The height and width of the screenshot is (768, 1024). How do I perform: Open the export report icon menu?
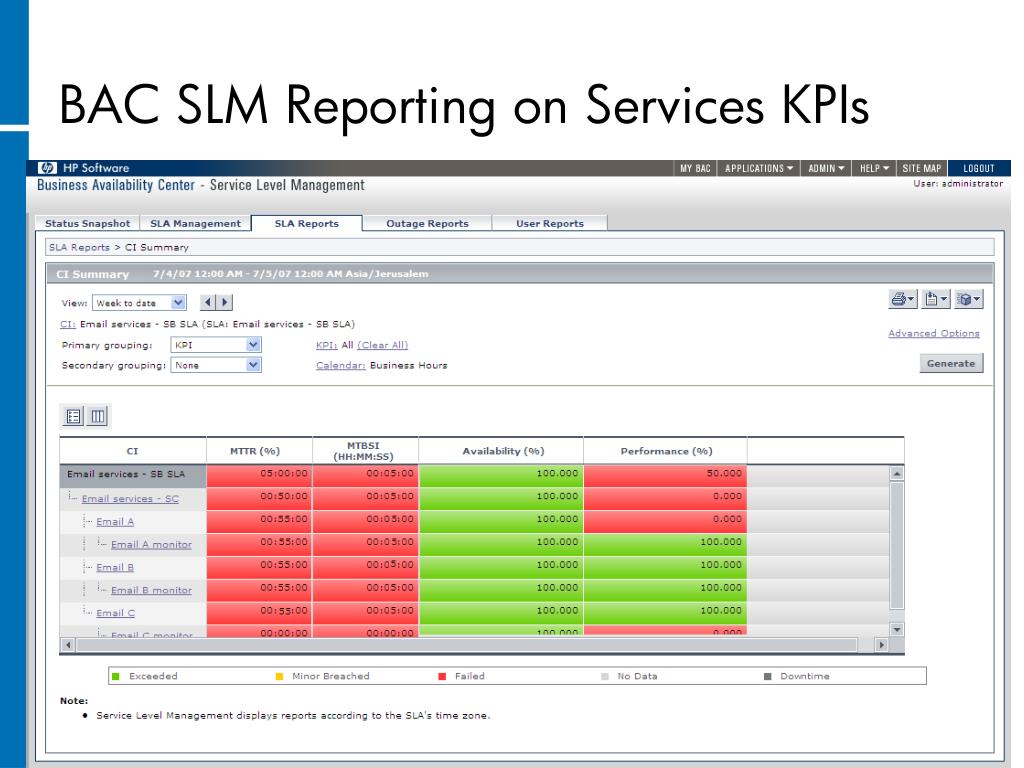[x=936, y=299]
